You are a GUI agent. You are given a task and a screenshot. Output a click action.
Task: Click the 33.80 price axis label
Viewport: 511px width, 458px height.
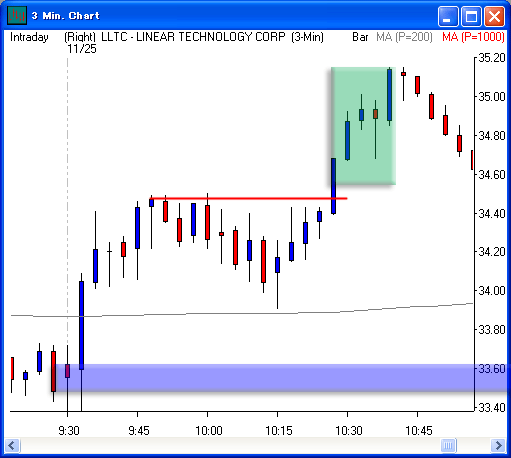click(x=492, y=330)
